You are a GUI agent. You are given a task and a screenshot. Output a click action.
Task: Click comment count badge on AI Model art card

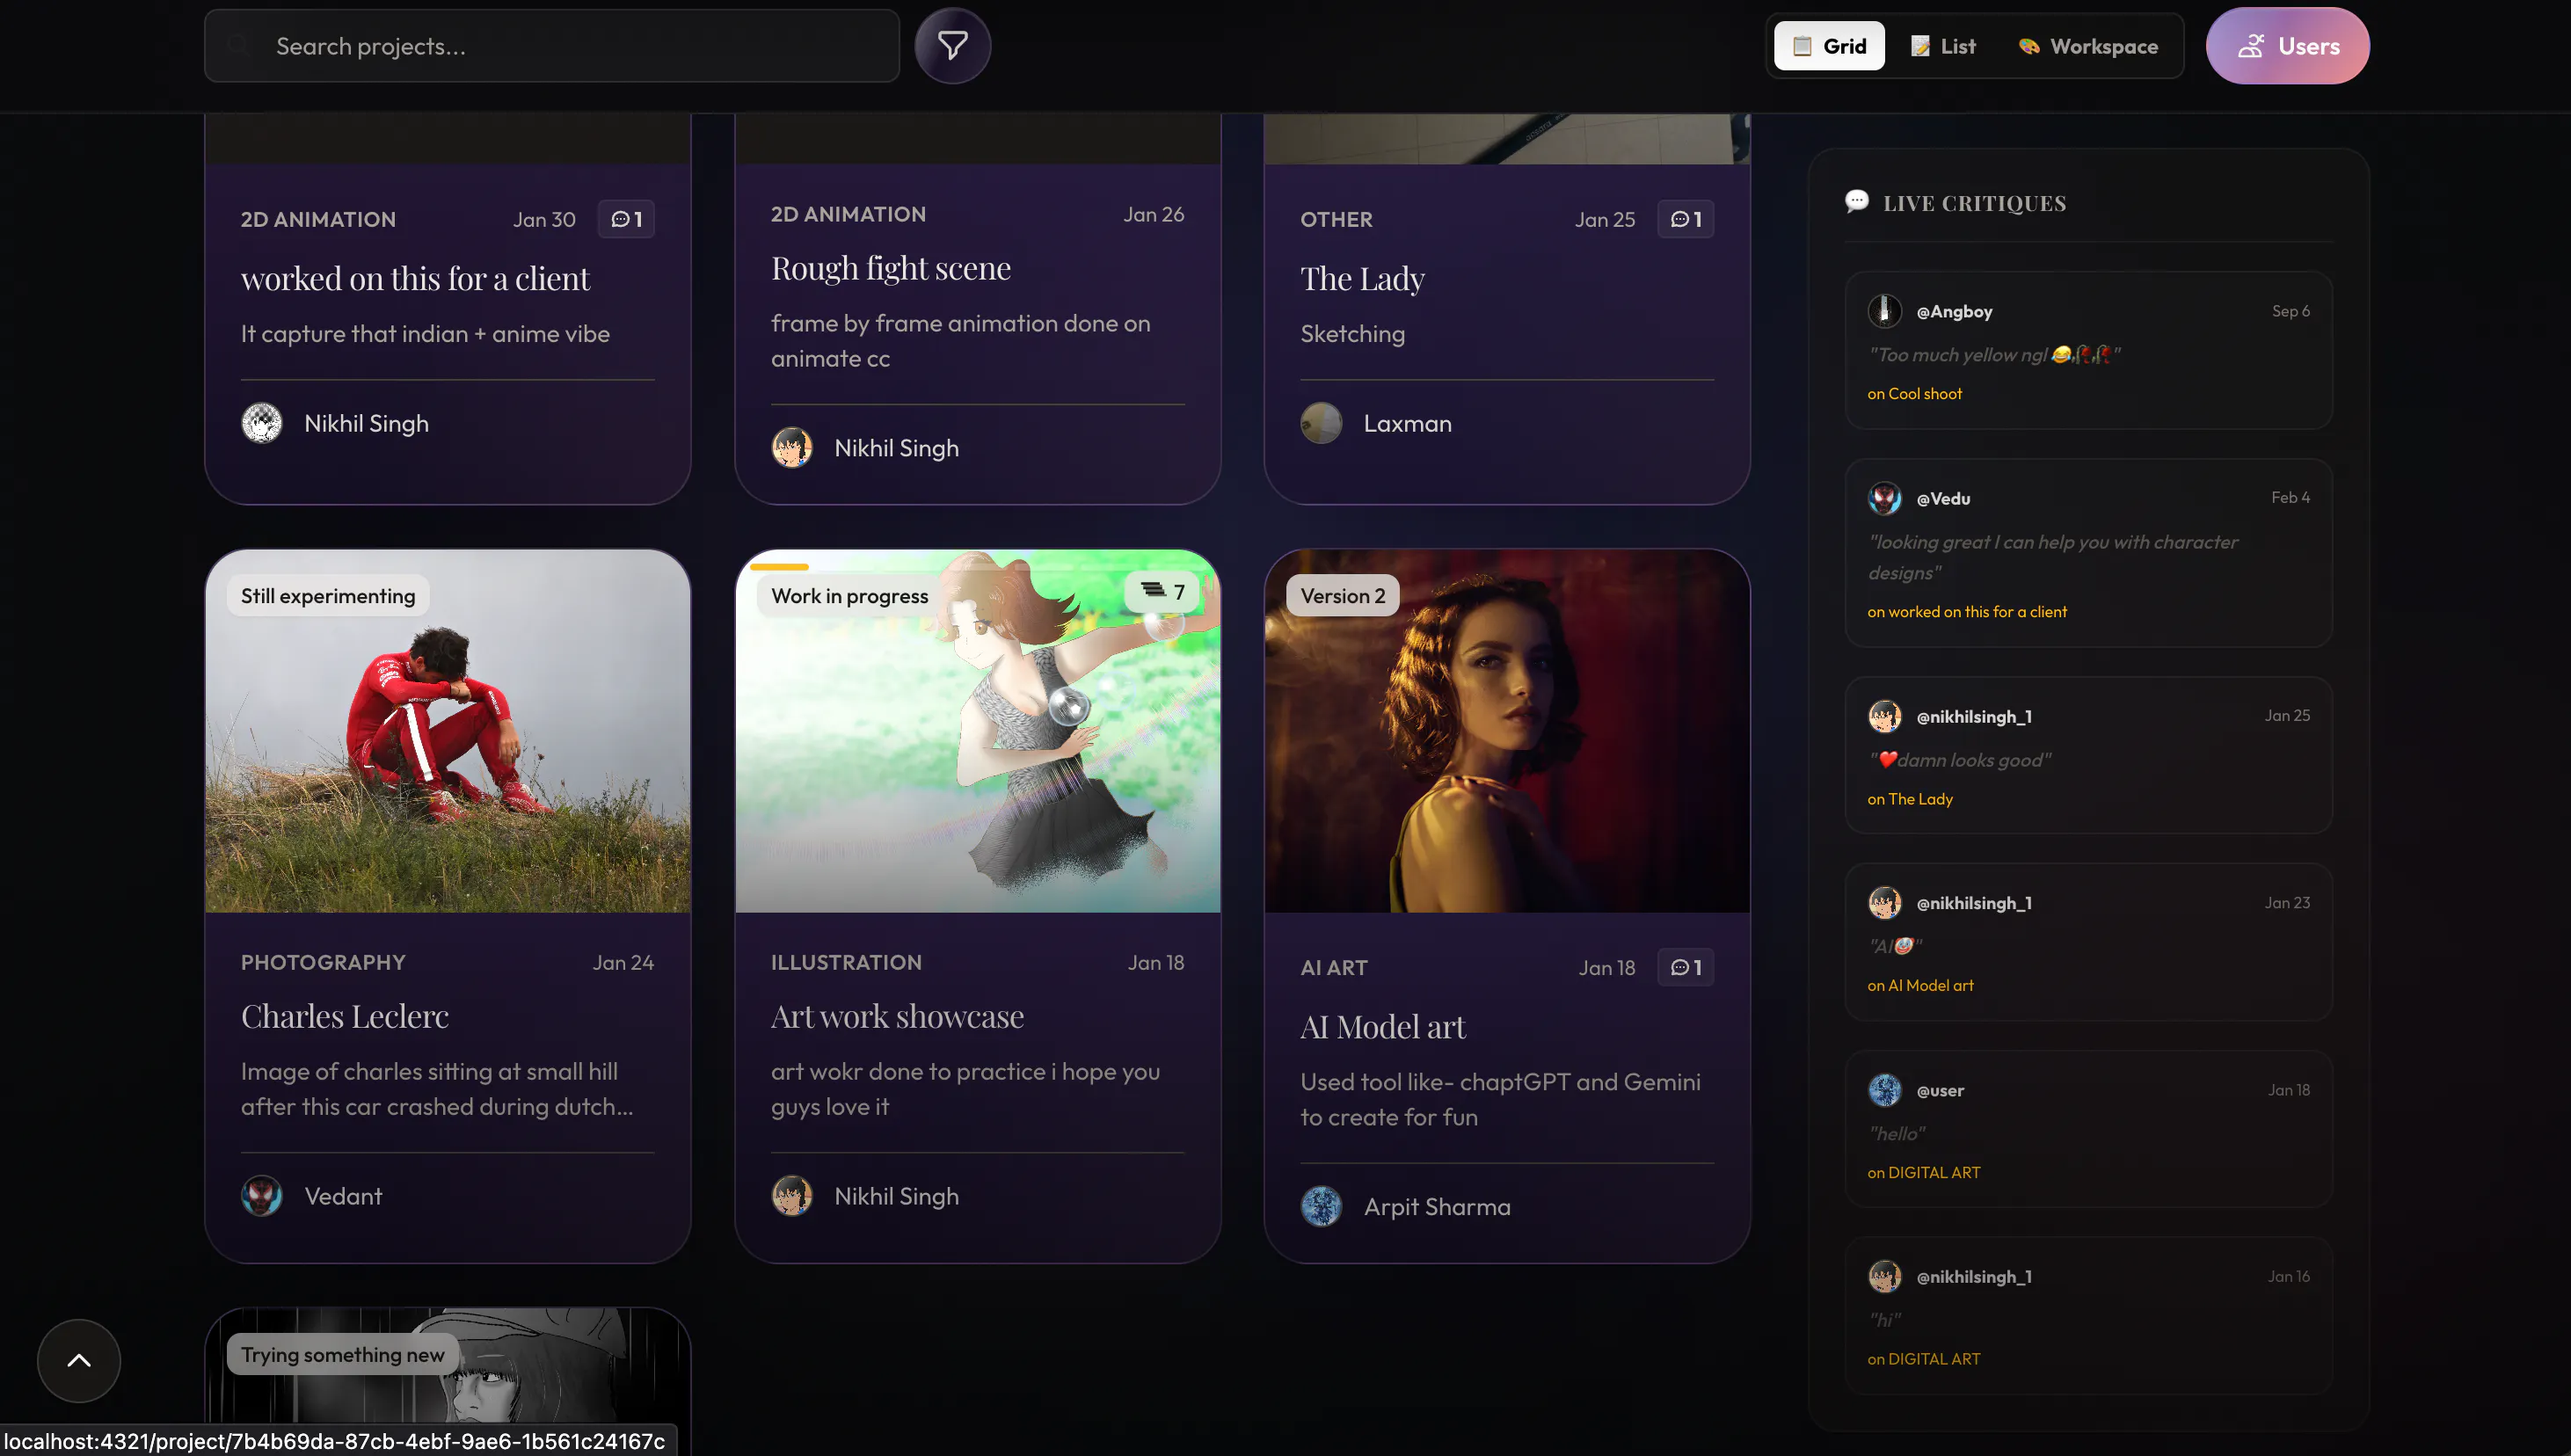(x=1686, y=967)
